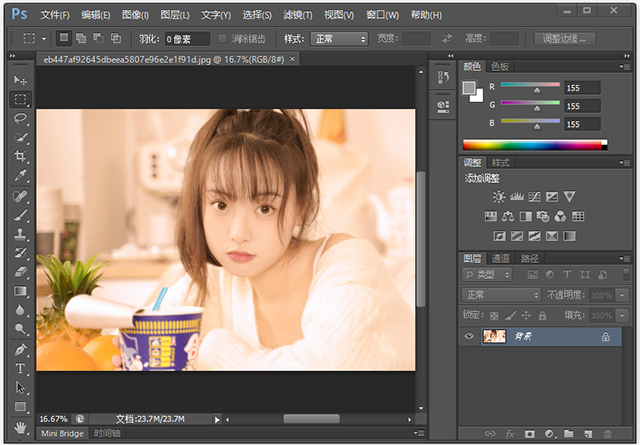The width and height of the screenshot is (640, 445).
Task: Open the 滤镜(T) menu
Action: 298,15
